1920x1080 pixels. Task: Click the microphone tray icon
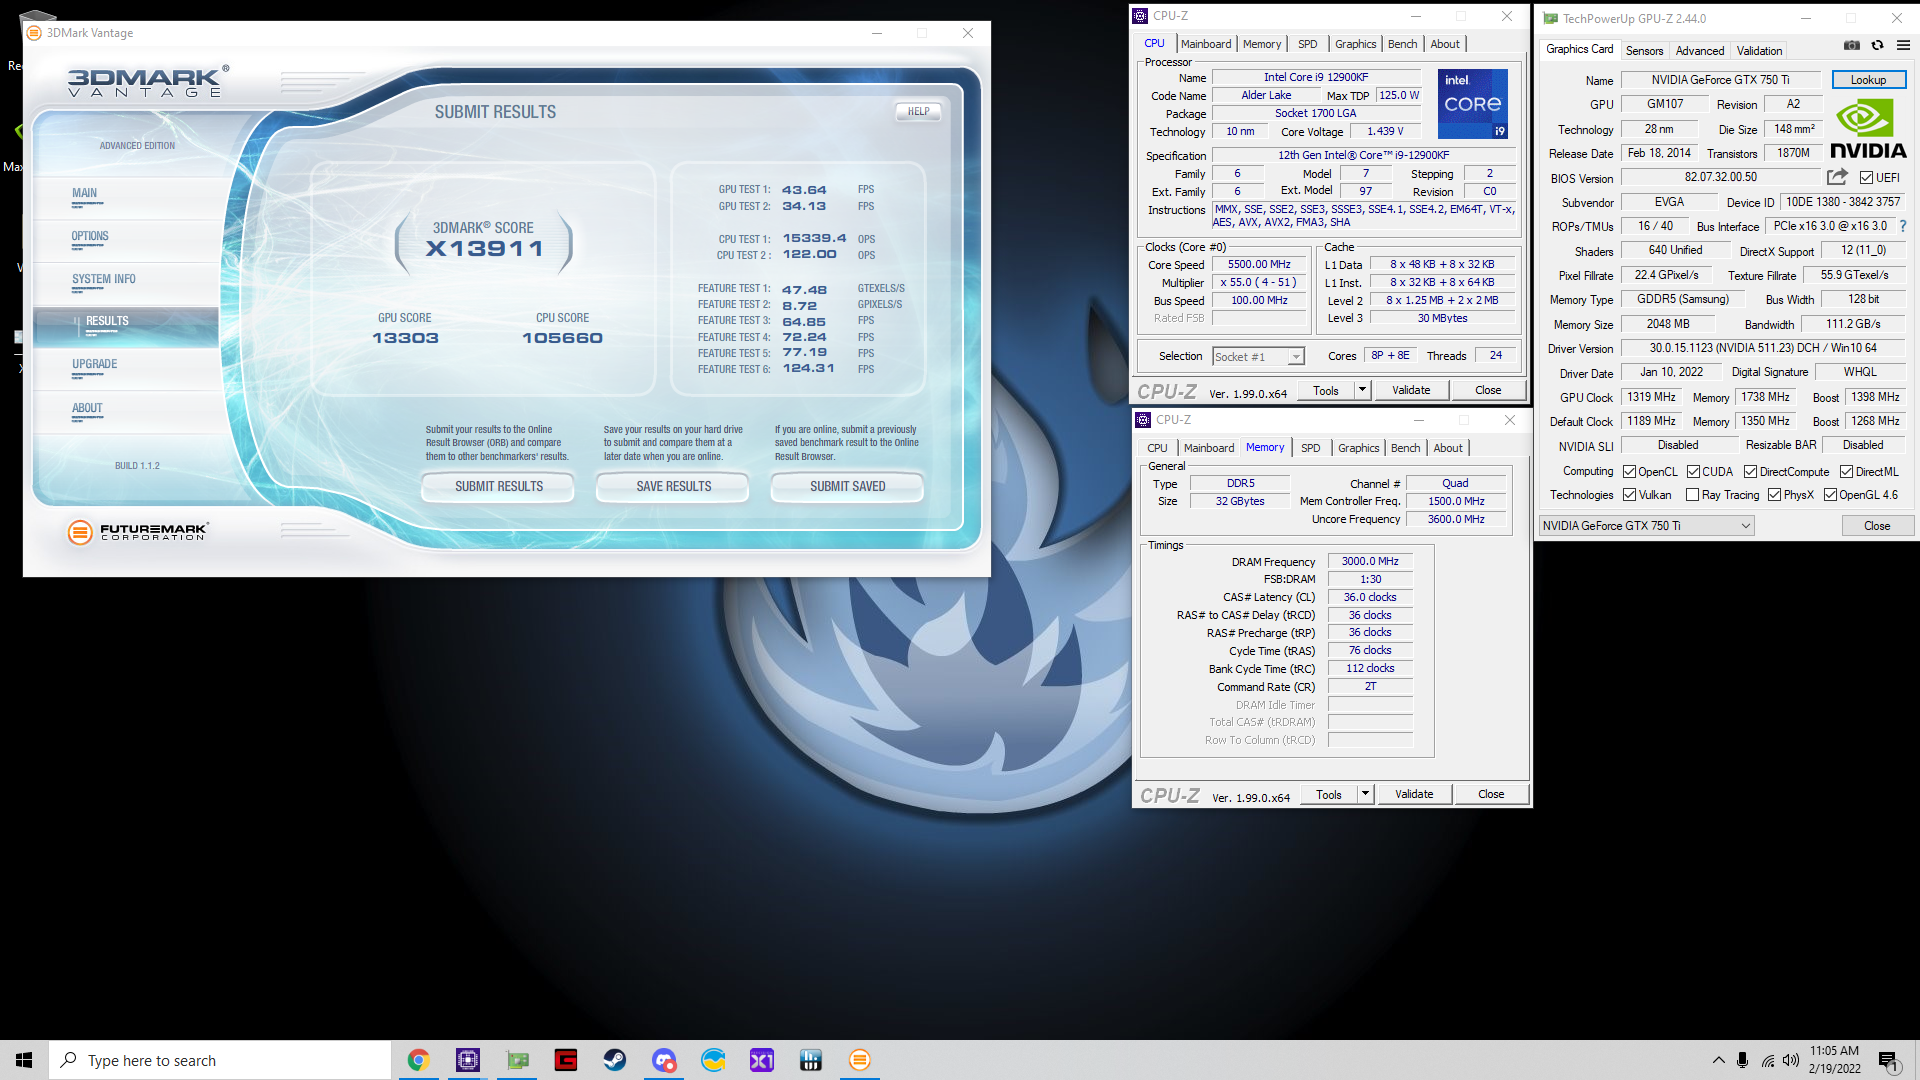[x=1743, y=1060]
